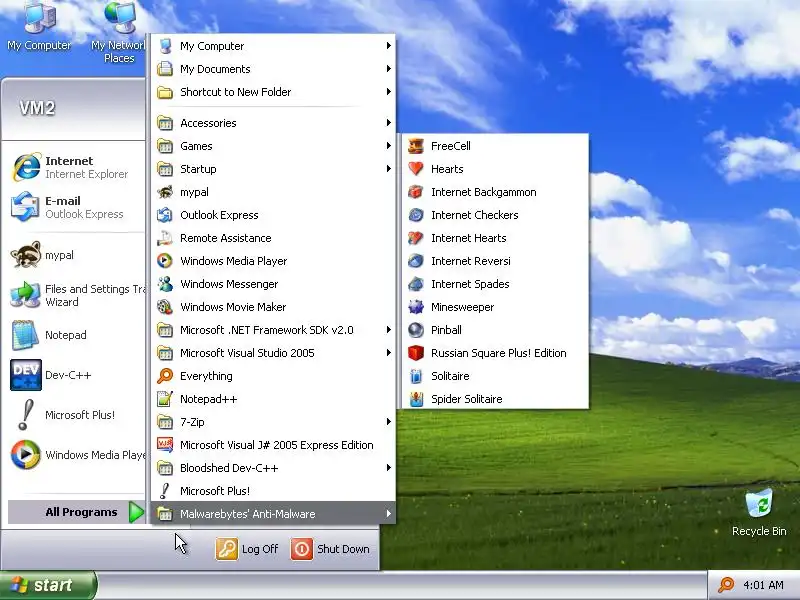
Task: Launch Windows Media Player from All Programs
Action: (273, 261)
